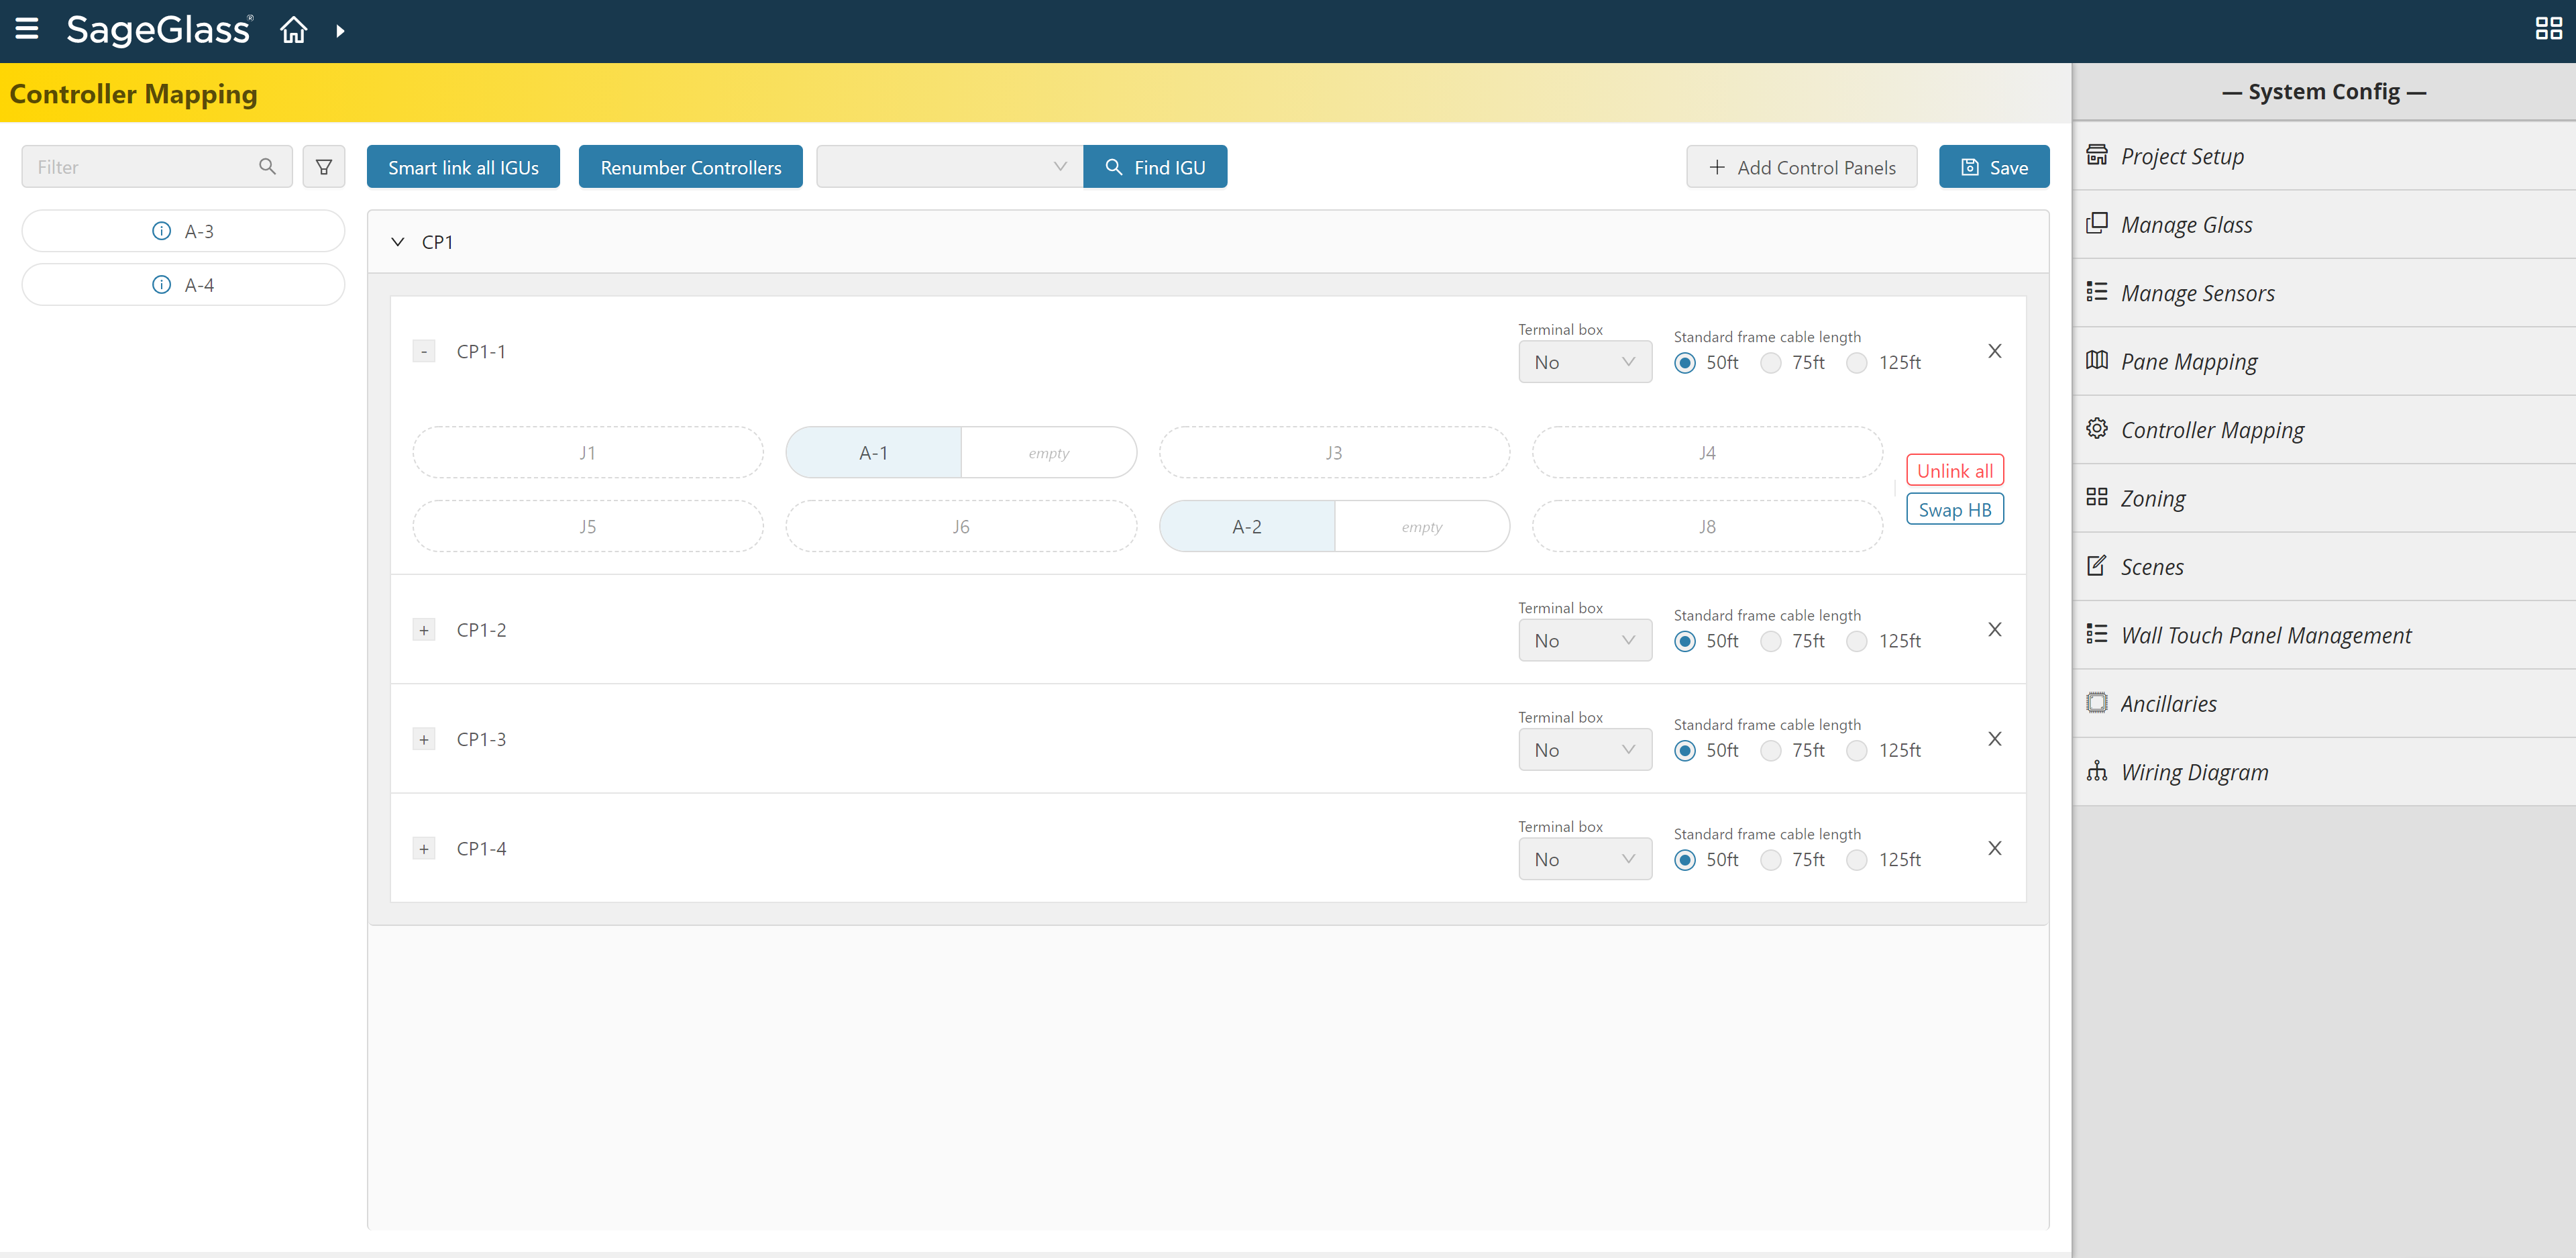Open Zoning in System Config
This screenshot has height=1258, width=2576.
click(2324, 498)
